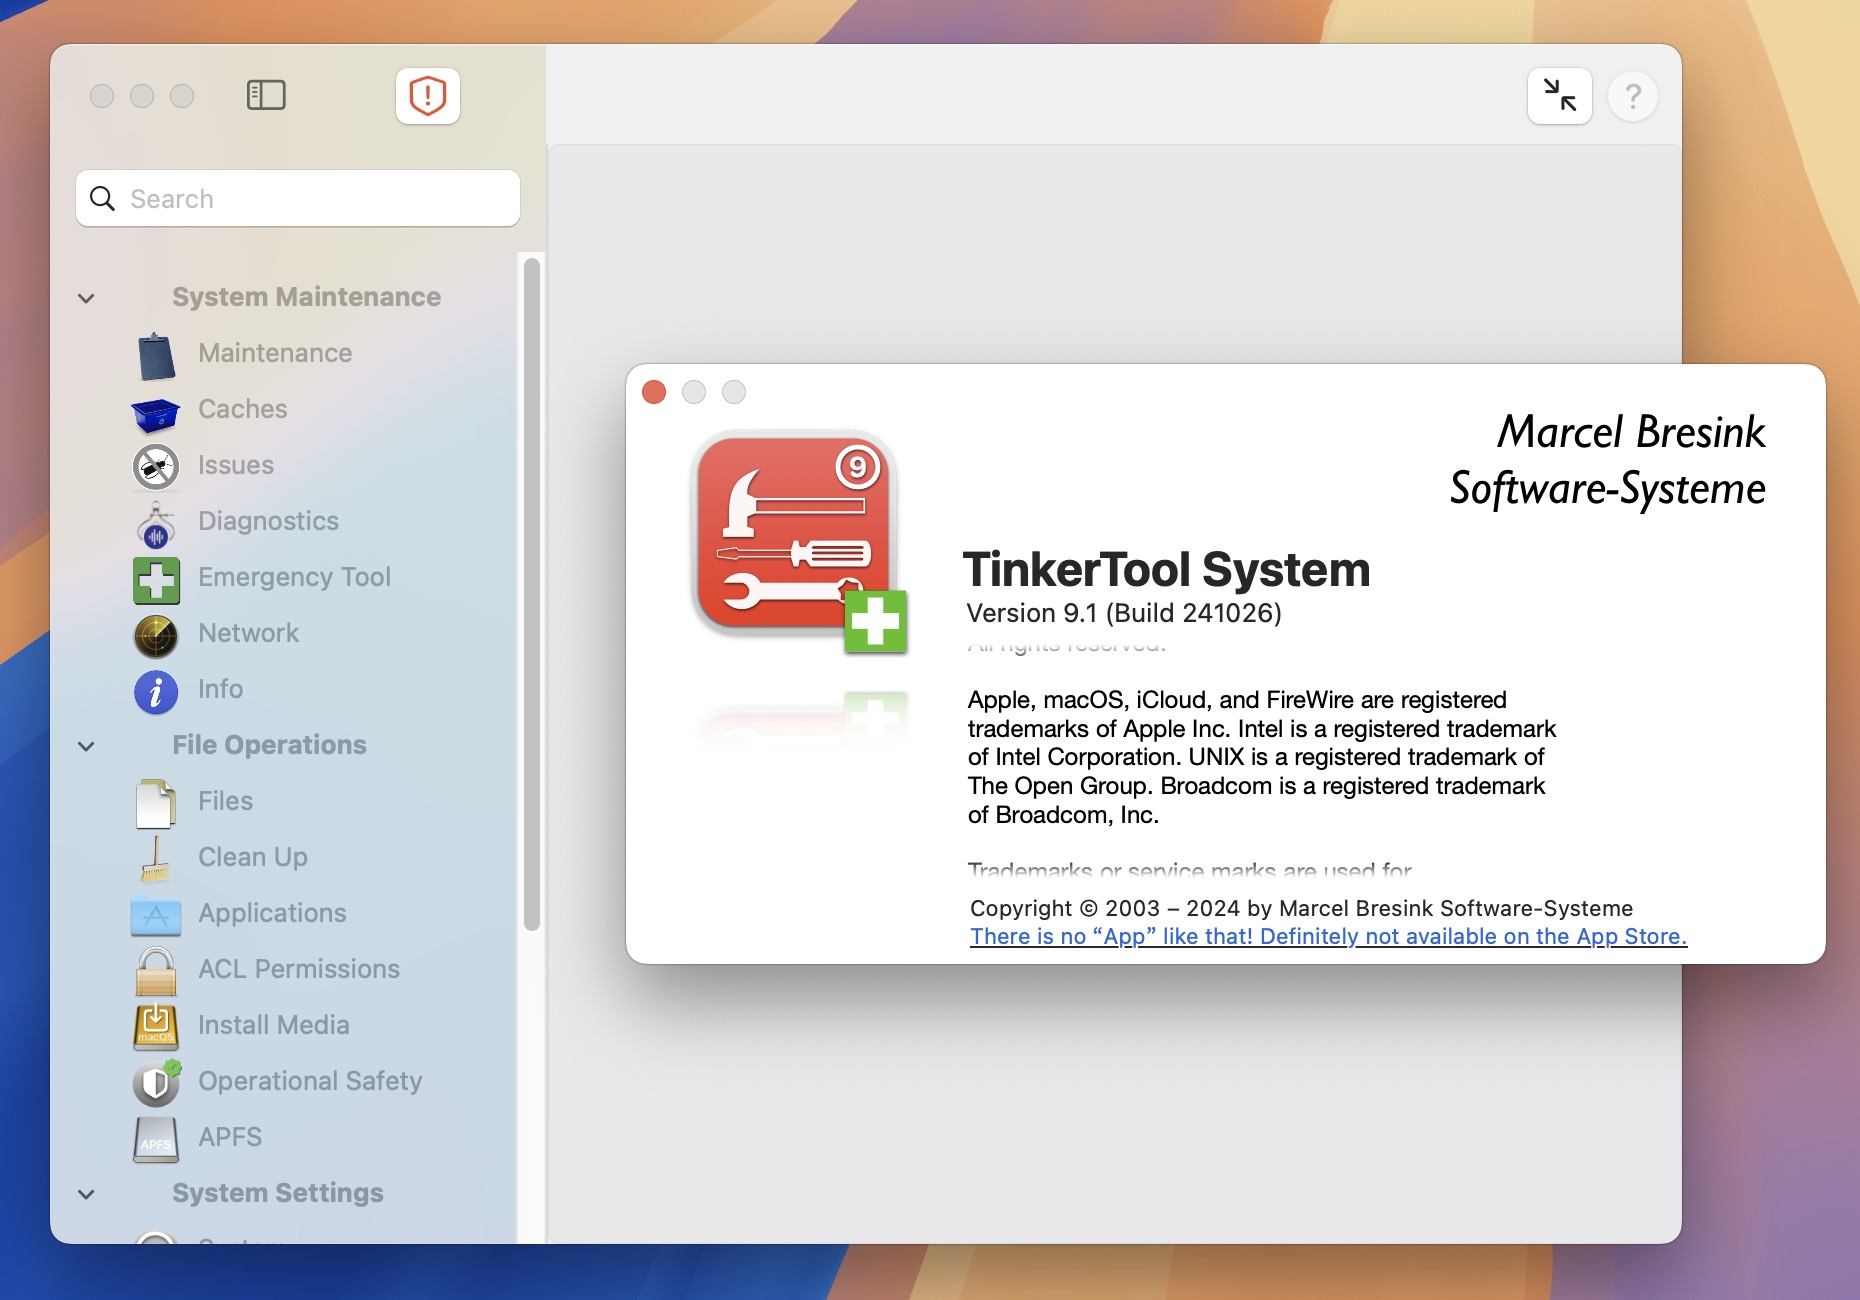Image resolution: width=1860 pixels, height=1300 pixels.
Task: Open the Files pane
Action: [226, 801]
